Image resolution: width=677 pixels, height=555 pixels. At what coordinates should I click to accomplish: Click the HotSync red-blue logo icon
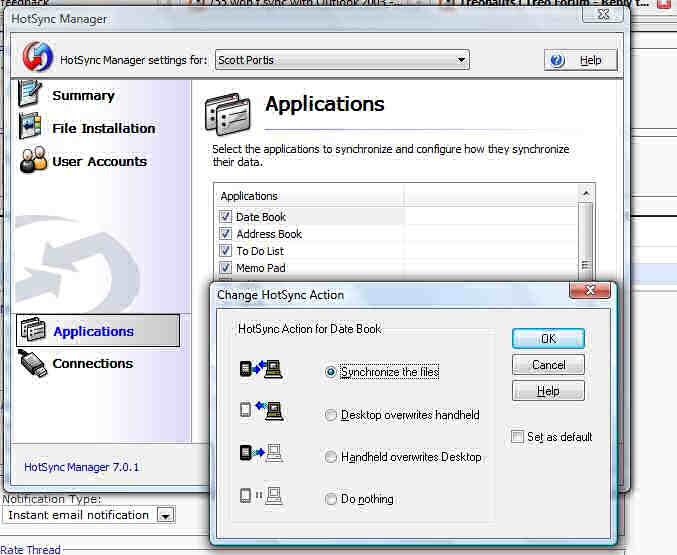38,57
